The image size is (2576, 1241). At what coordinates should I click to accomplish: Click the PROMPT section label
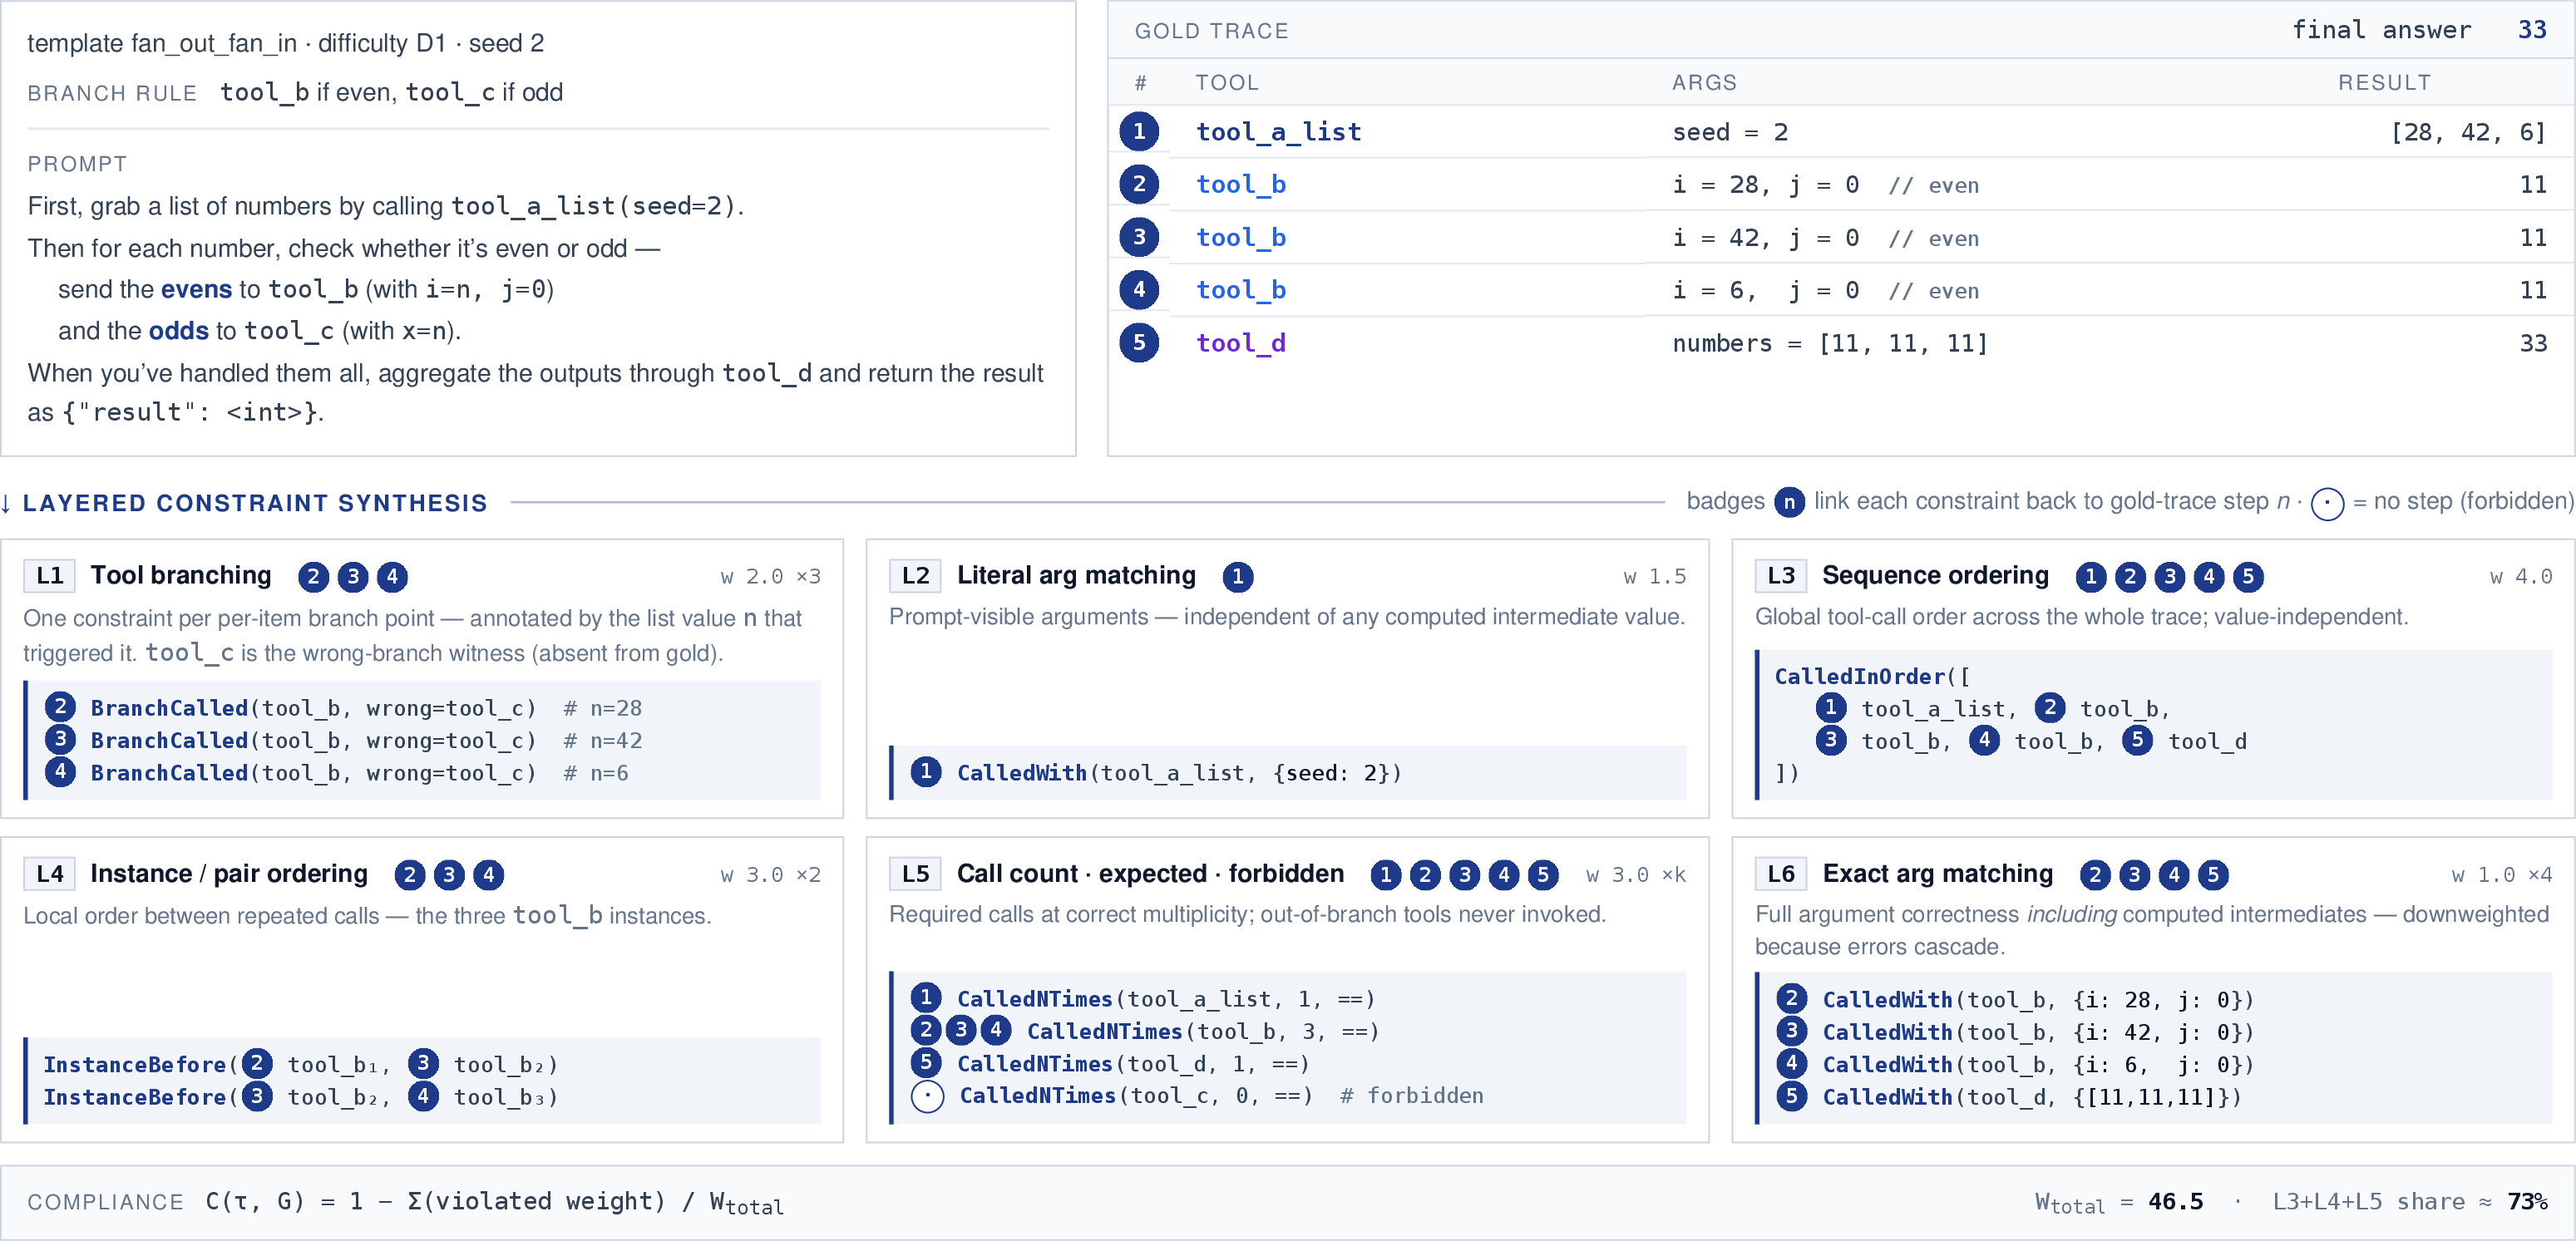tap(77, 164)
